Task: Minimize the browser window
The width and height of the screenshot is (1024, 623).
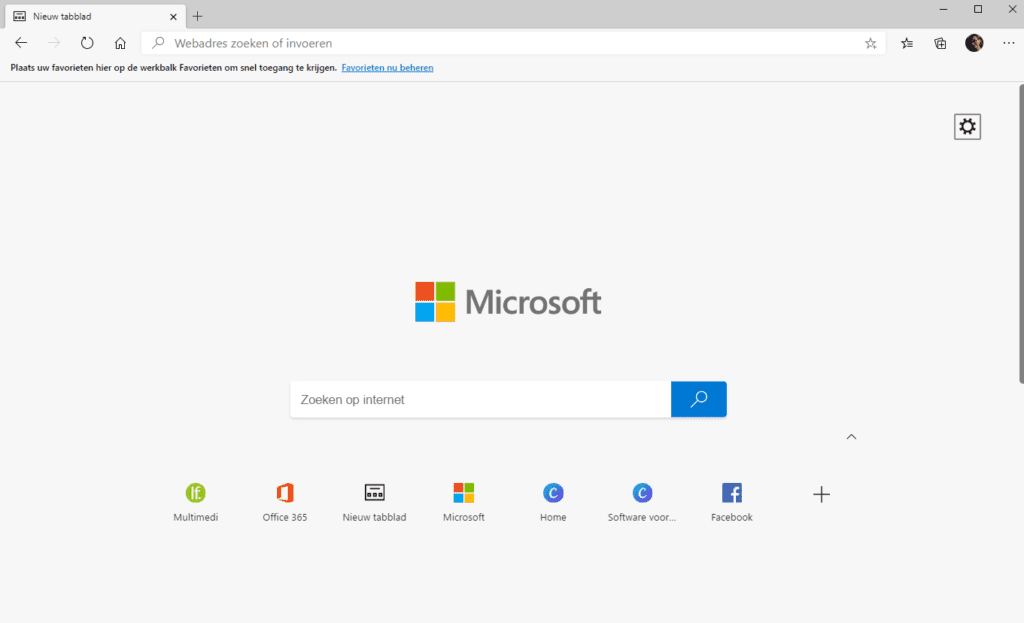Action: [x=943, y=9]
